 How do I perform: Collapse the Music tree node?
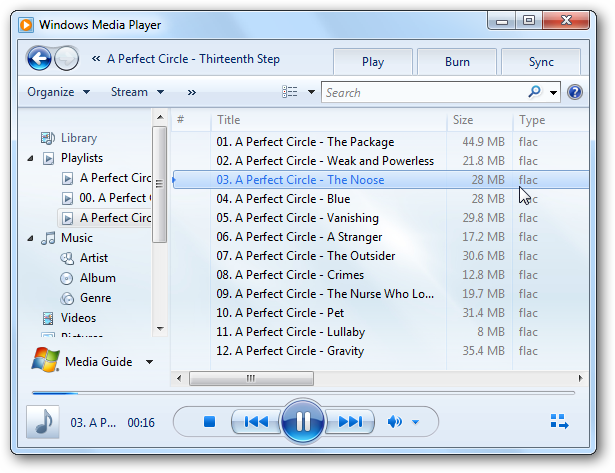coord(30,238)
